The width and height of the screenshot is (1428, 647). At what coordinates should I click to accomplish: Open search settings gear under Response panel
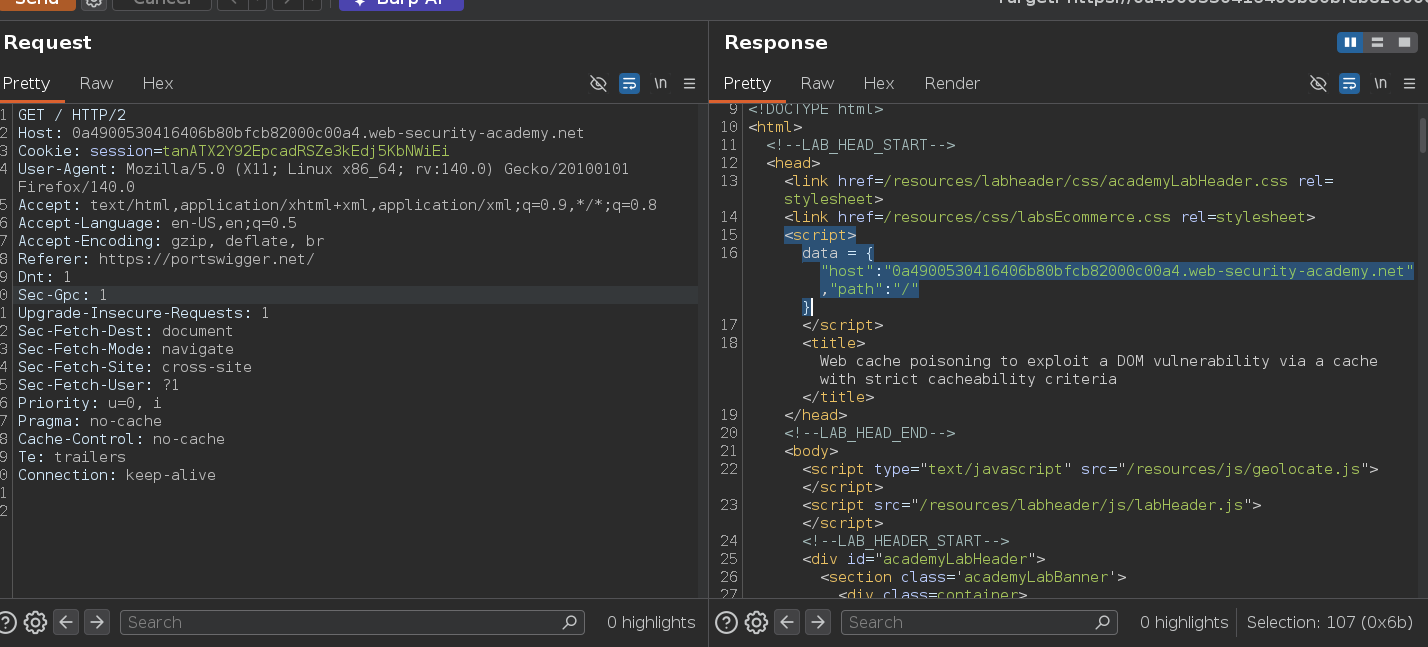coord(756,622)
